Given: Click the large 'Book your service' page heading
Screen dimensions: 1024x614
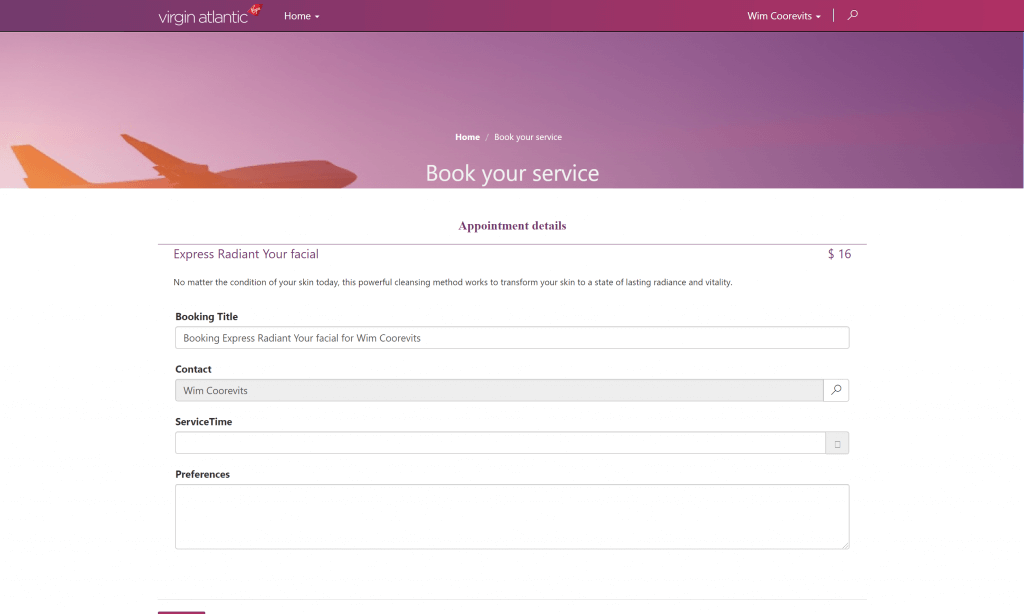Looking at the screenshot, I should coord(512,173).
